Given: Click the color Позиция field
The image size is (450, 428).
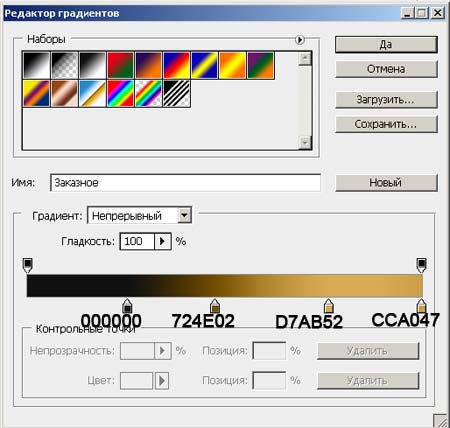Looking at the screenshot, I should [x=269, y=380].
